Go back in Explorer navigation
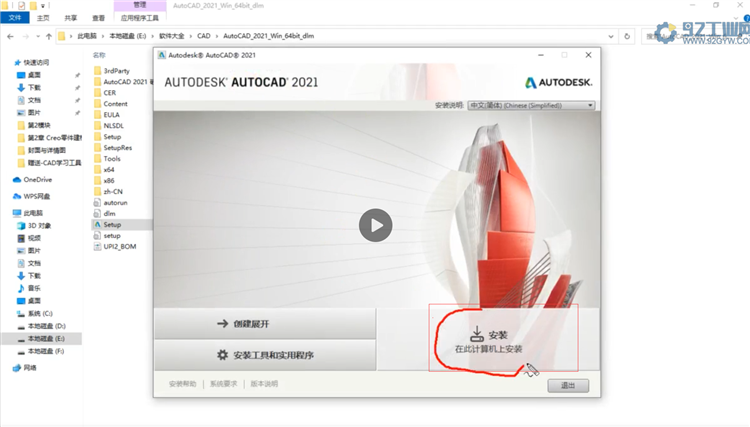Viewport: 750px width, 427px height. (x=11, y=36)
